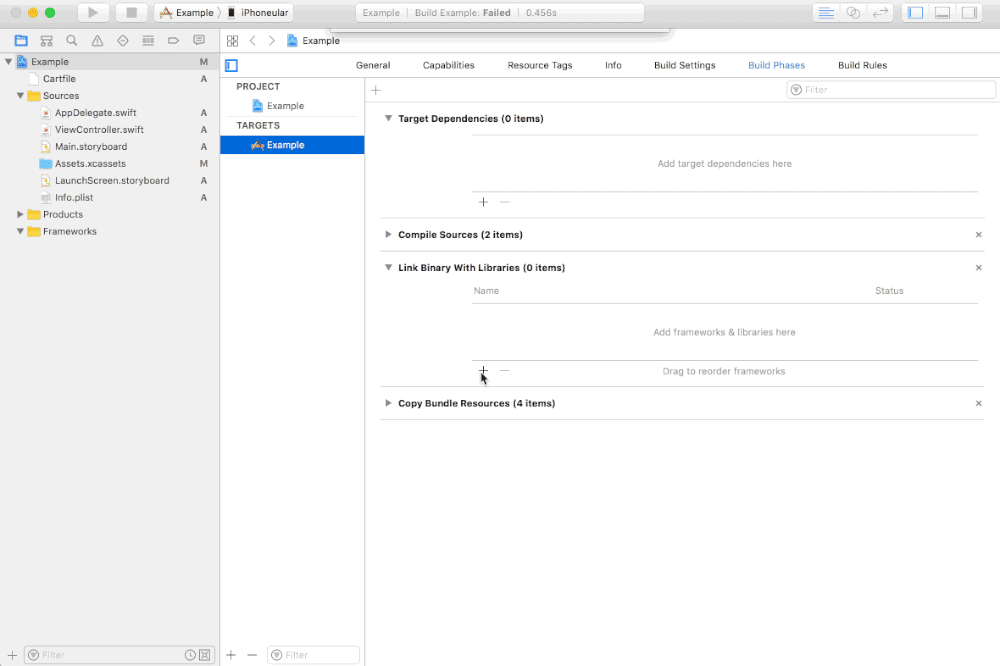Screen dimensions: 1000x666
Task: Collapse the Sources folder
Action: 20,96
